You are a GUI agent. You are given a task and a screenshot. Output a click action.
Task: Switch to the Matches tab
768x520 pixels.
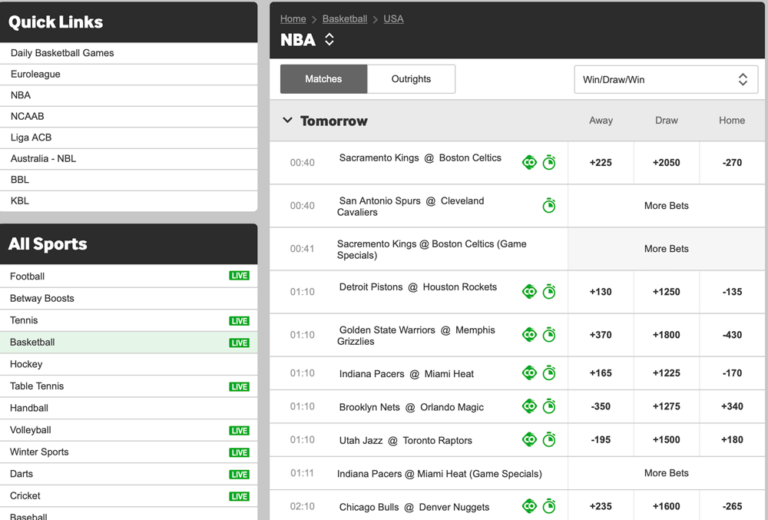pos(323,79)
